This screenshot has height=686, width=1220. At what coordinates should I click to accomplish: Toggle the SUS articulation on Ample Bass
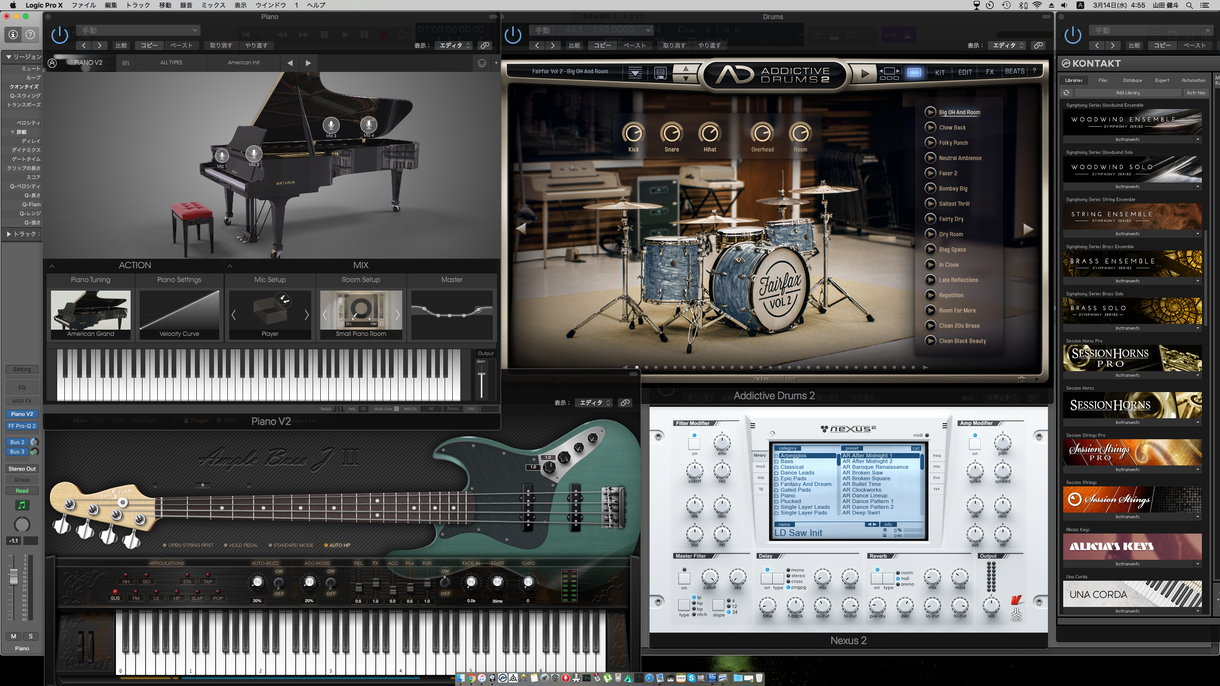115,597
